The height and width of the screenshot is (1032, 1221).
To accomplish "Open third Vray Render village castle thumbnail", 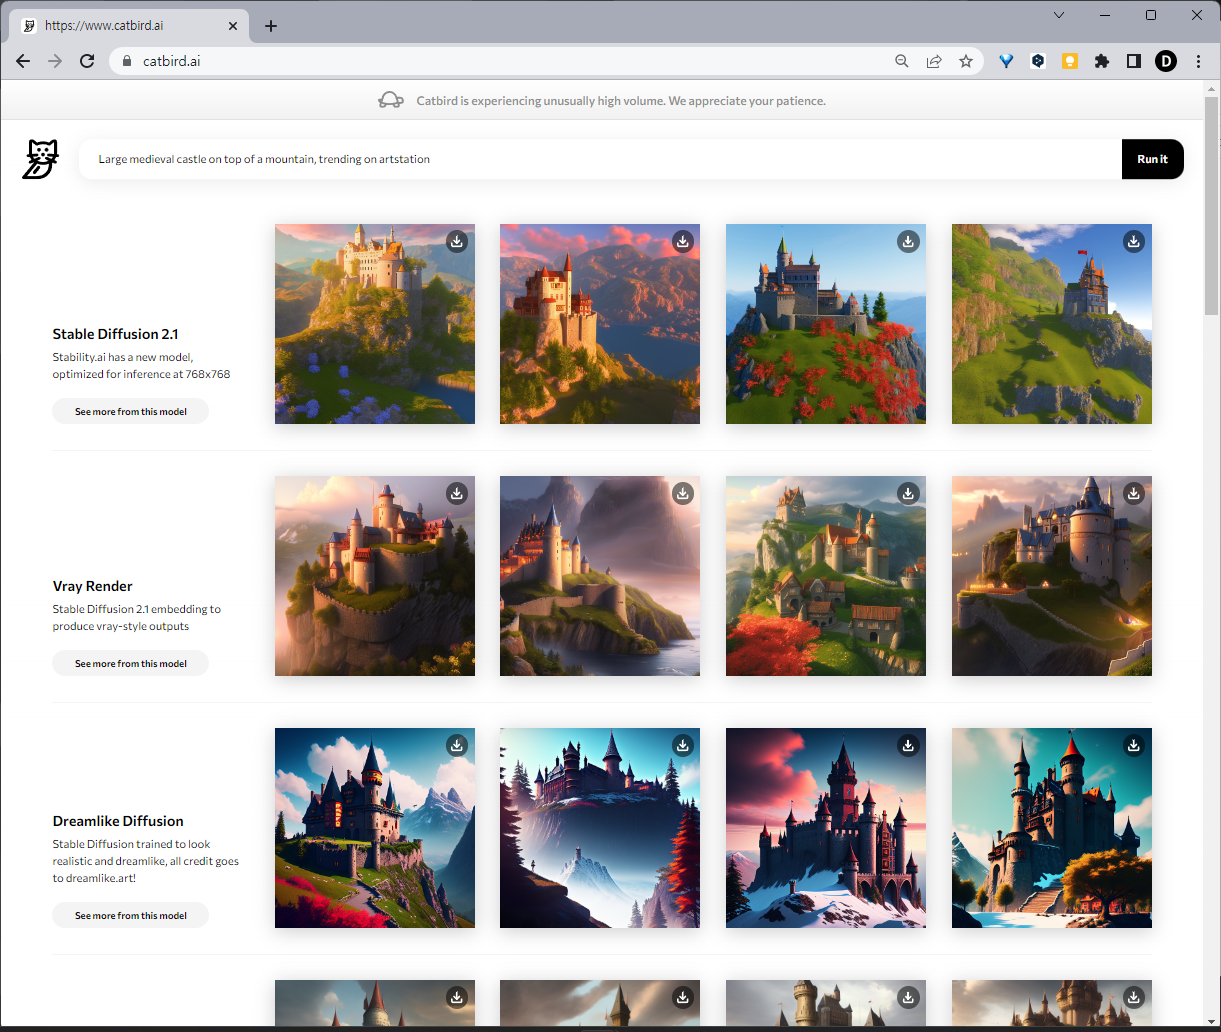I will (826, 576).
